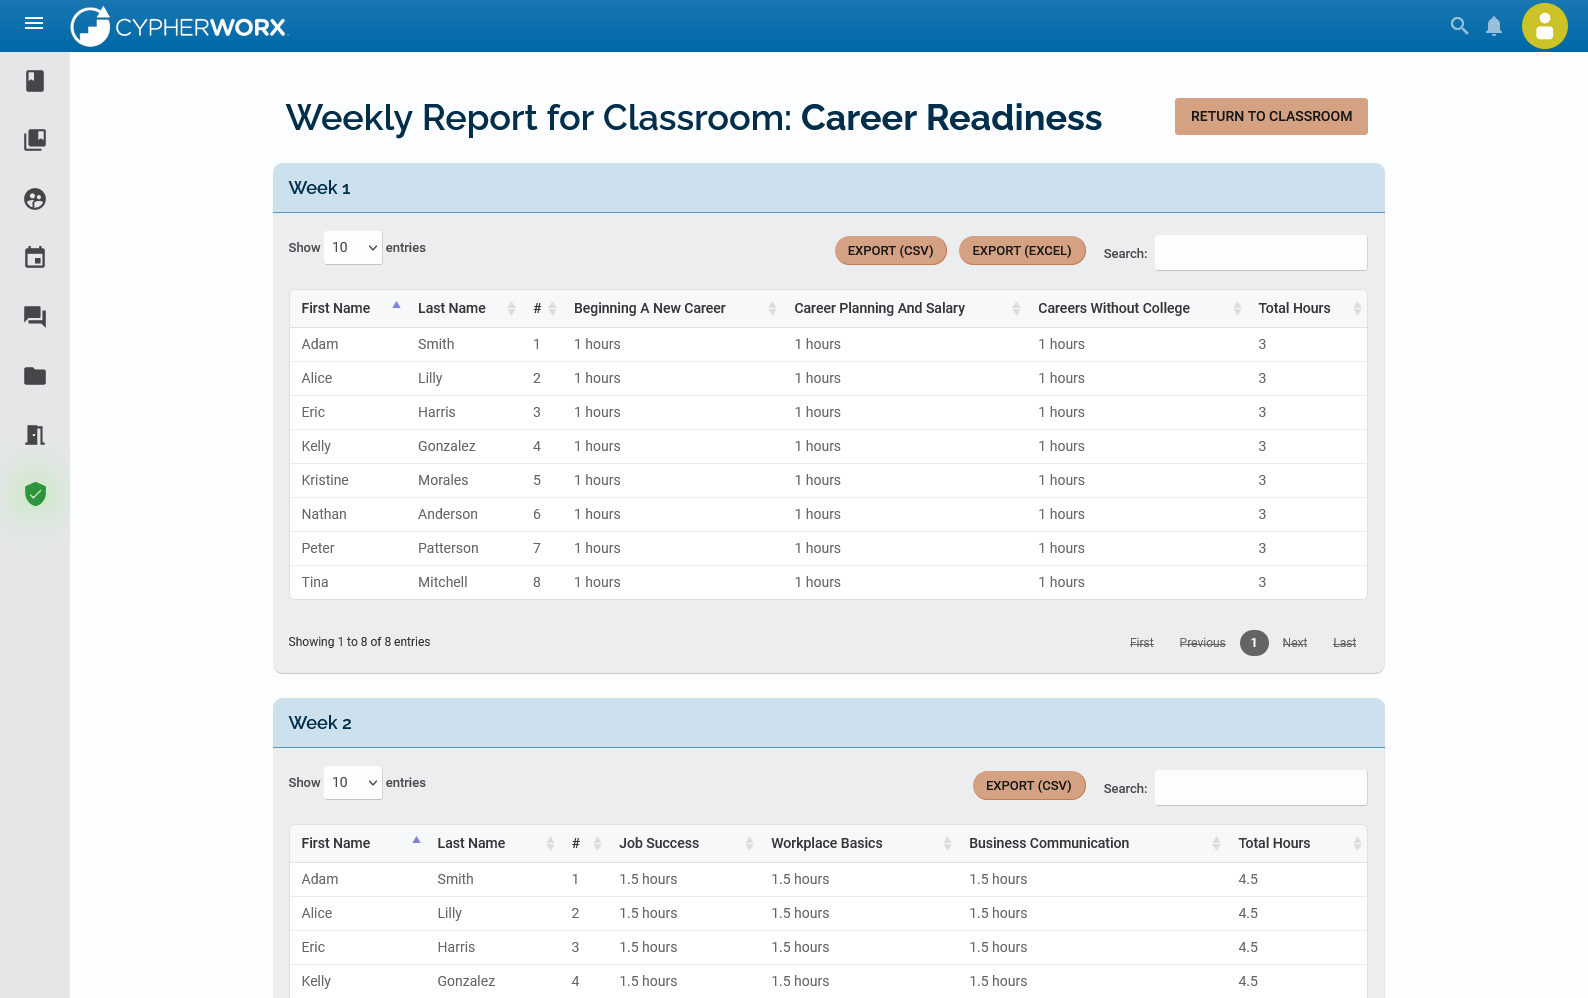Select Adam in Week 1 table
1588x998 pixels.
pos(320,344)
